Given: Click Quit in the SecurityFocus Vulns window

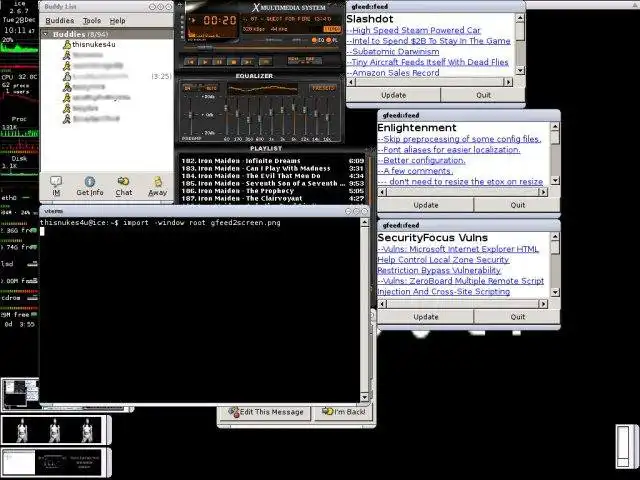Looking at the screenshot, I should pos(518,317).
